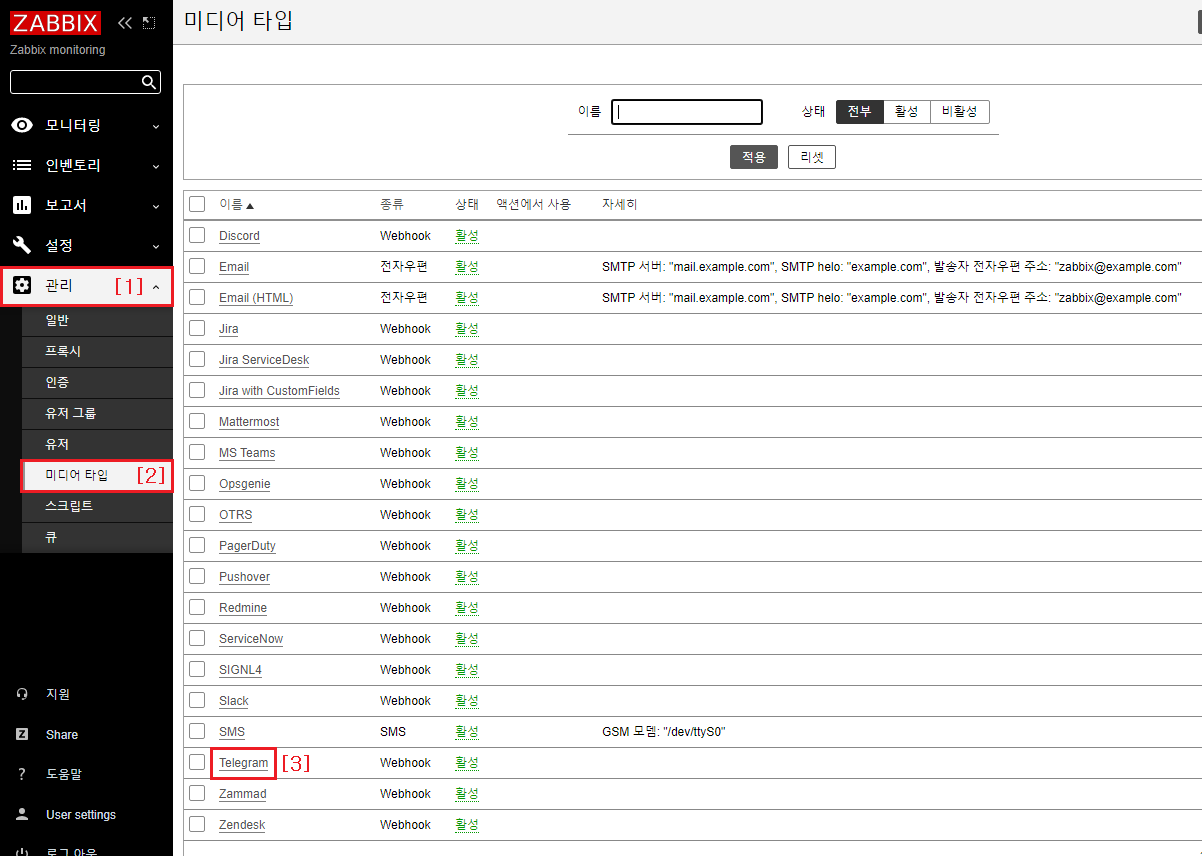Click the 관리 gear icon
Screen dimensions: 1202x856
coord(22,286)
